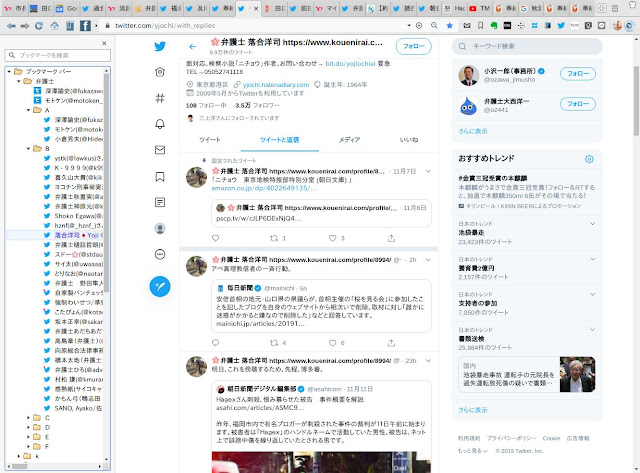Open プライバシーポリシー footer link

pyautogui.click(x=511, y=438)
